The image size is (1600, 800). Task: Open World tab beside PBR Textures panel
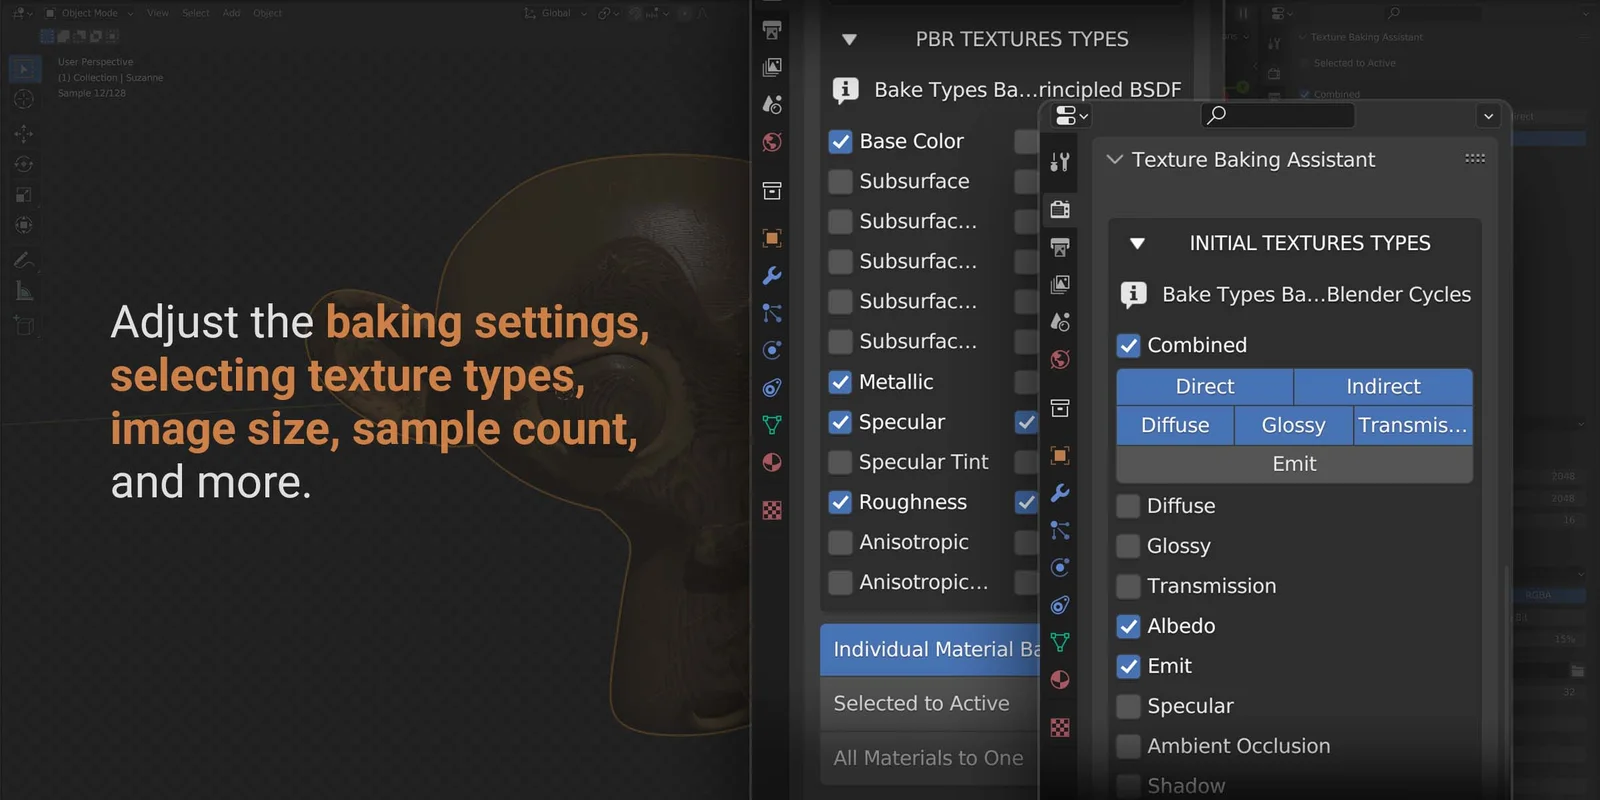click(x=772, y=142)
